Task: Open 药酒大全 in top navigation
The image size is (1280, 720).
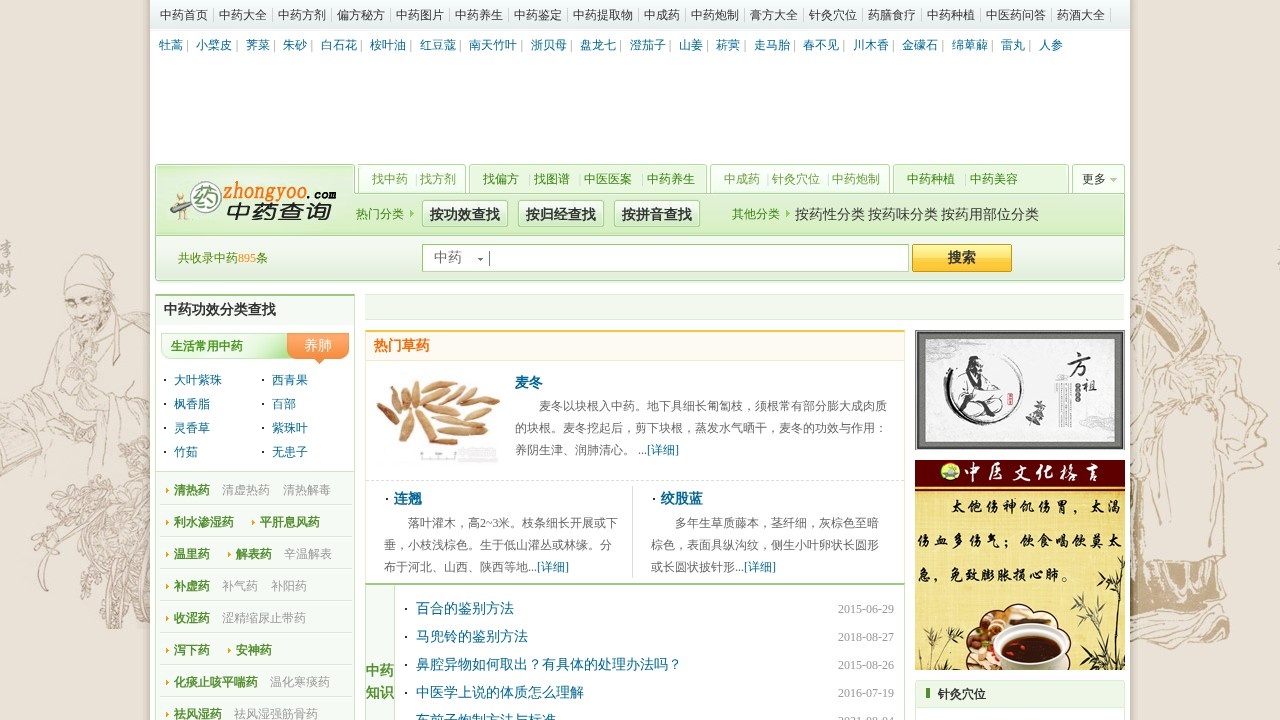Action: coord(1081,15)
